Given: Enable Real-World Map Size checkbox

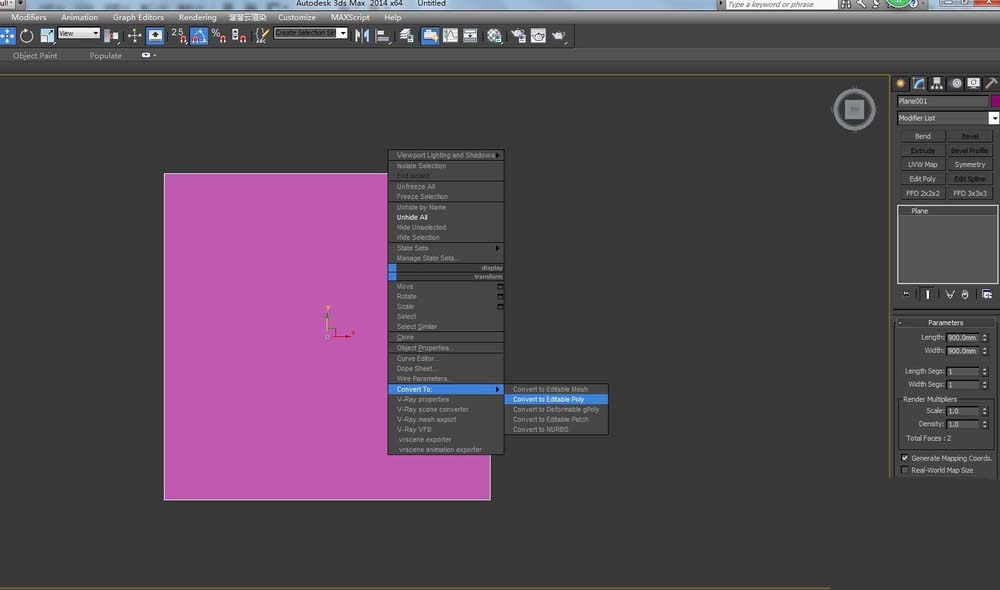Looking at the screenshot, I should [905, 470].
